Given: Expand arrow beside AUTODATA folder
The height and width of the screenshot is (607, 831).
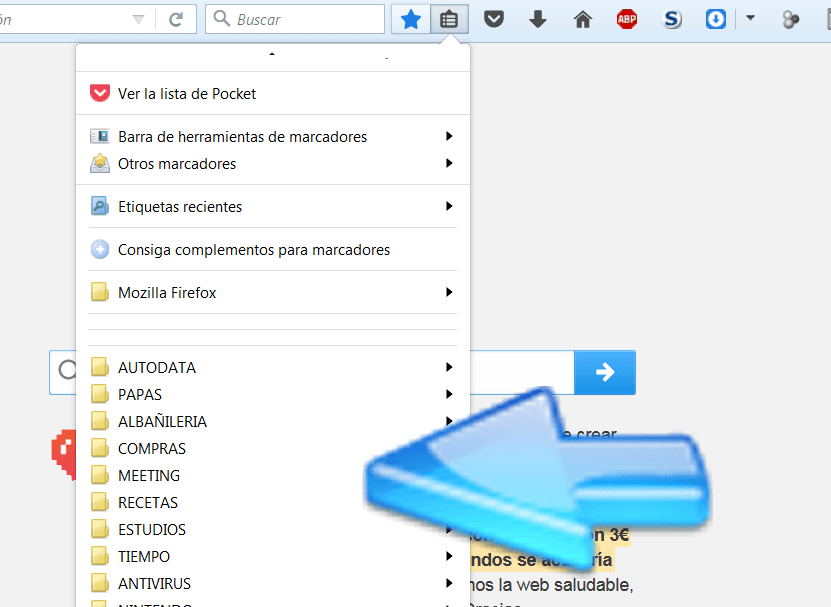Looking at the screenshot, I should 449,367.
